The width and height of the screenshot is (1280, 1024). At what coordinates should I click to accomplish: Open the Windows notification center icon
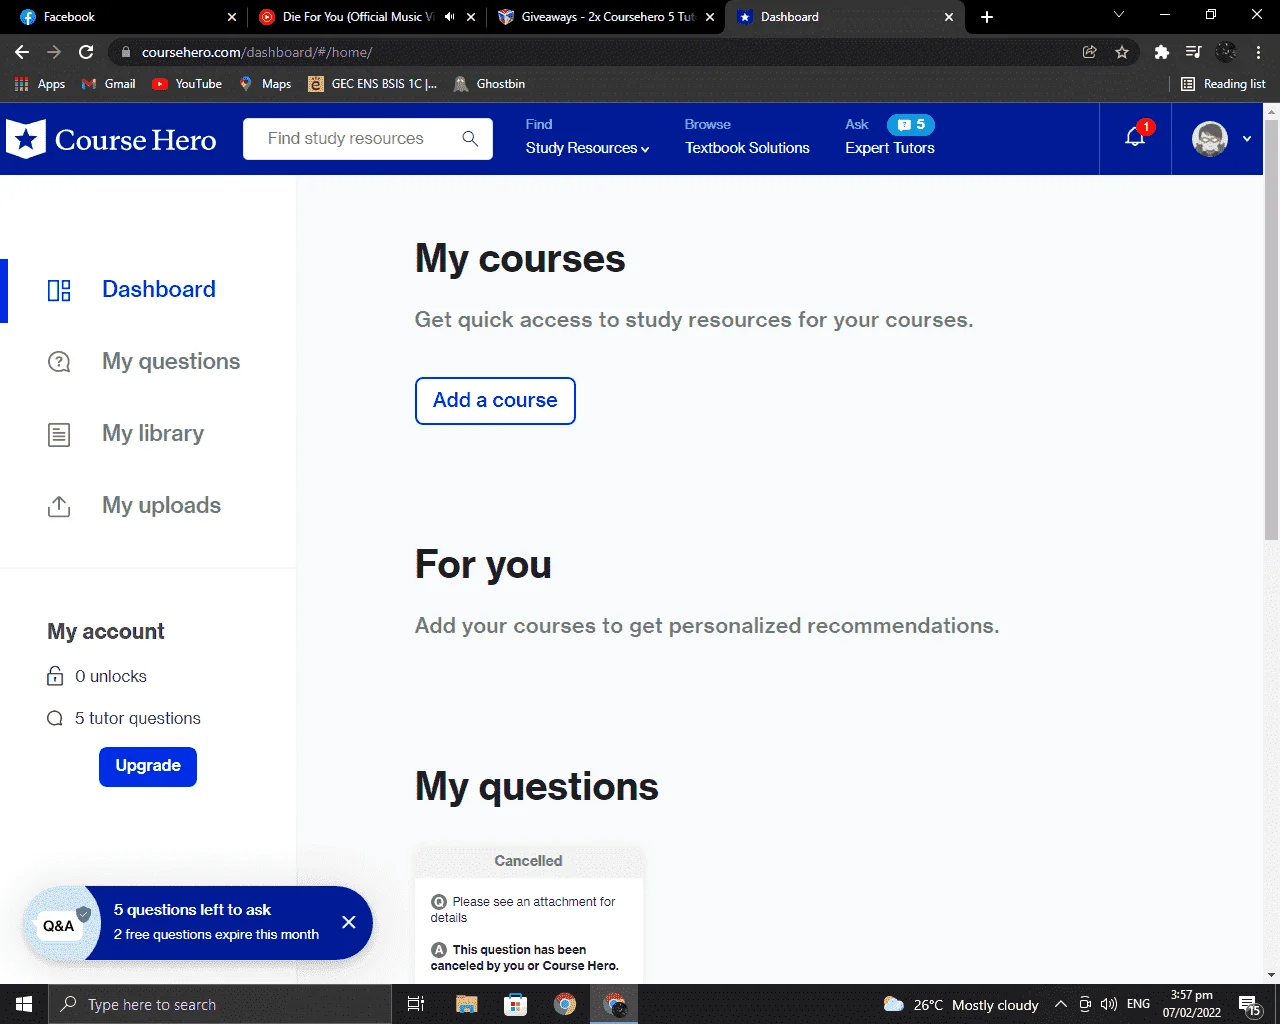tap(1249, 1004)
